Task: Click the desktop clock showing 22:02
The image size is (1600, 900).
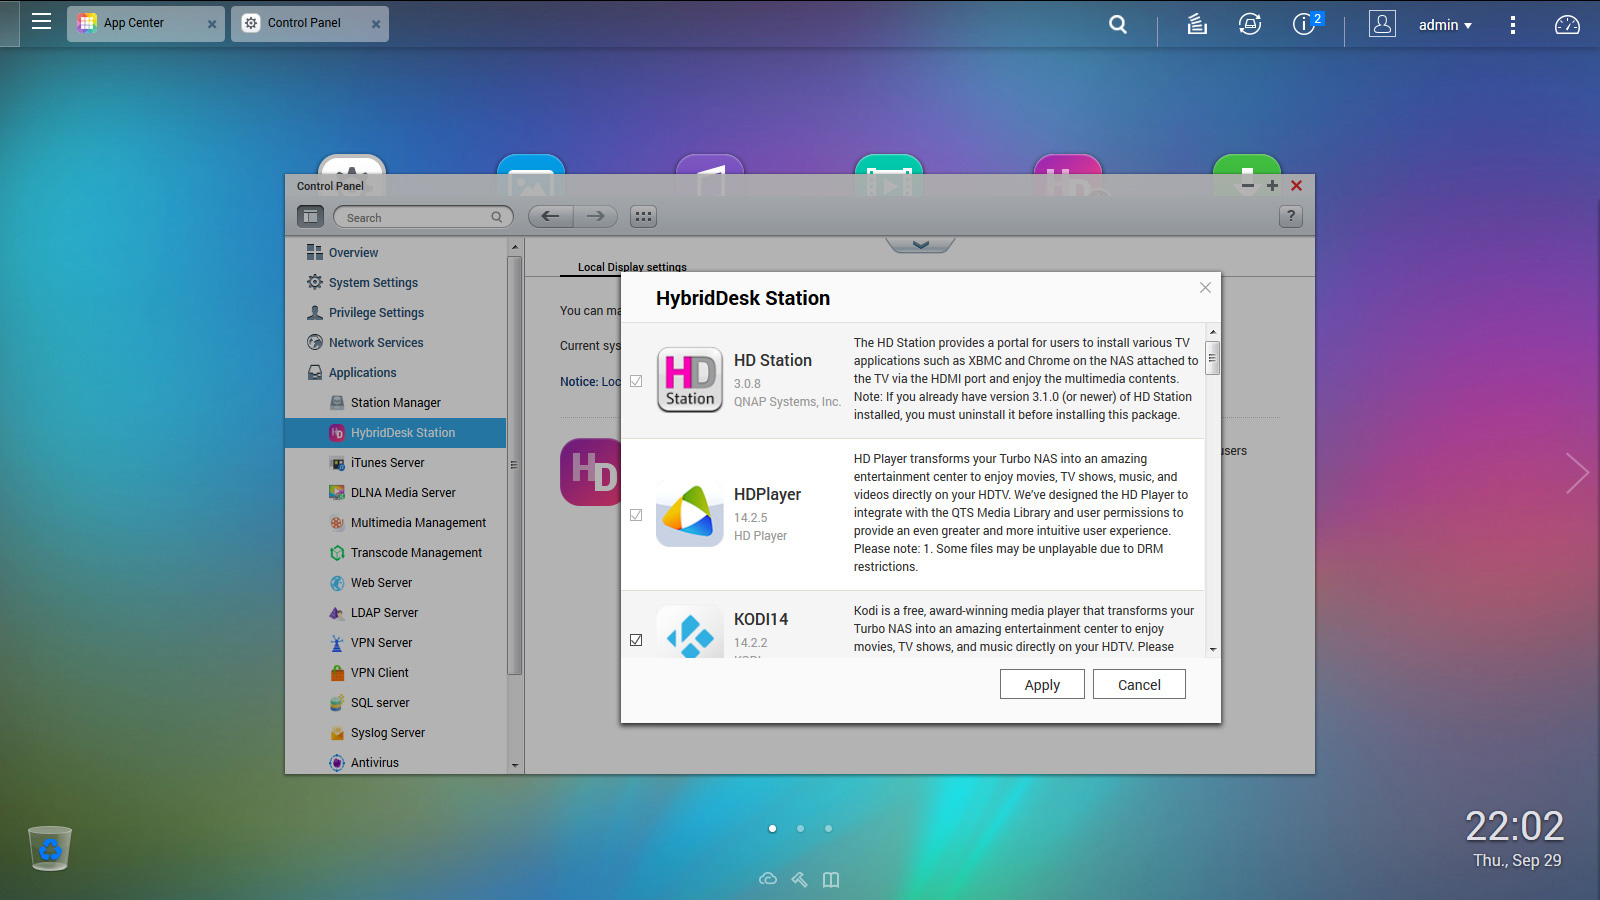Action: pyautogui.click(x=1514, y=826)
